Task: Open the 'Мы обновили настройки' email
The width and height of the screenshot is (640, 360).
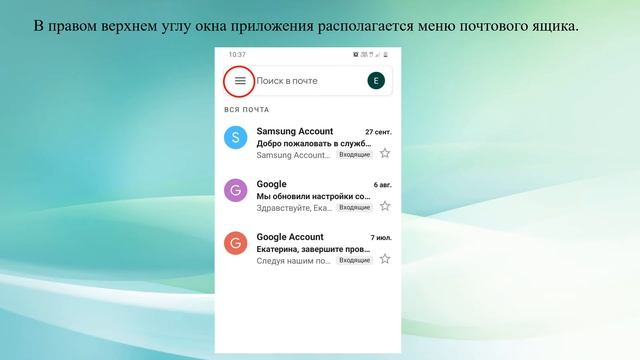Action: [x=308, y=196]
